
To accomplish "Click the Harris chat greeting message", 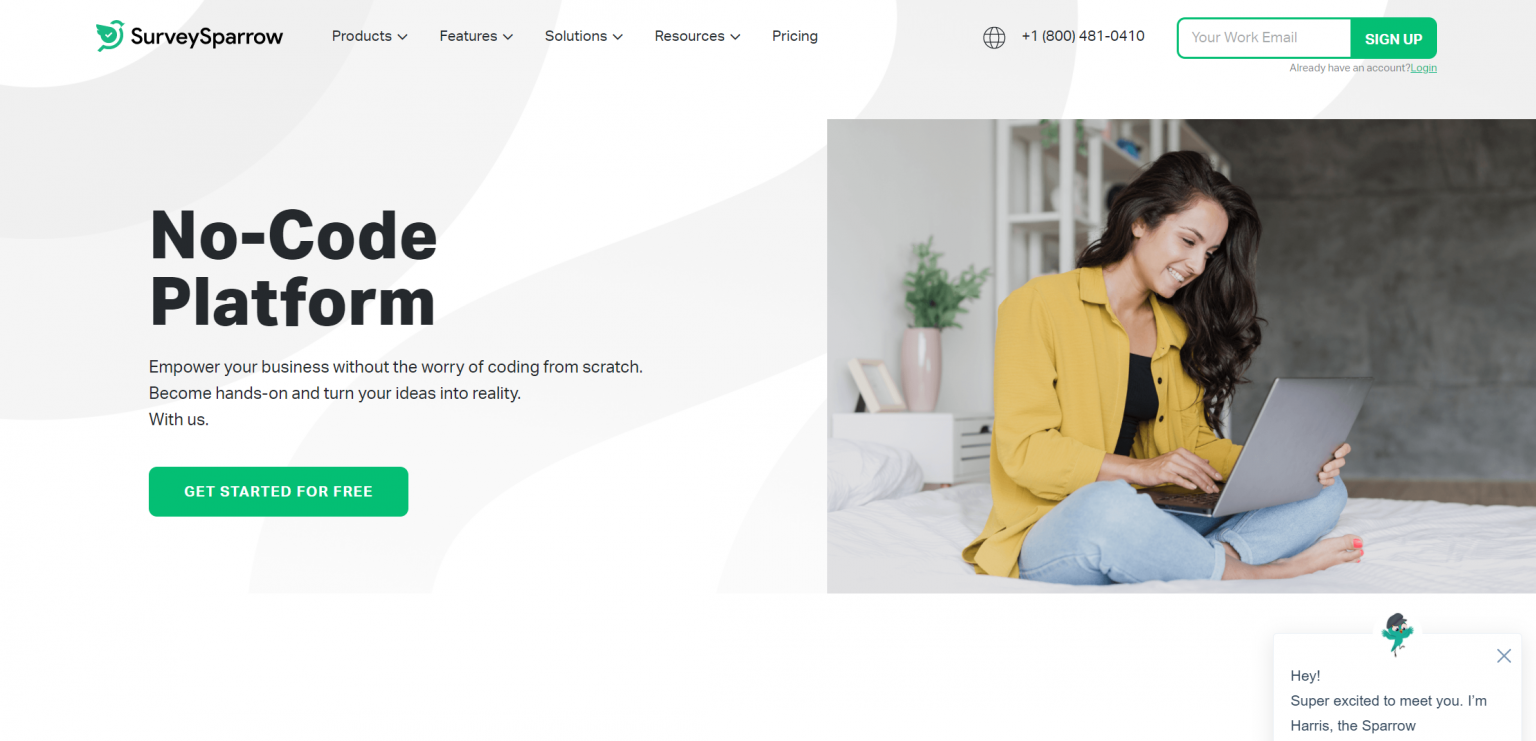I will tap(1388, 701).
